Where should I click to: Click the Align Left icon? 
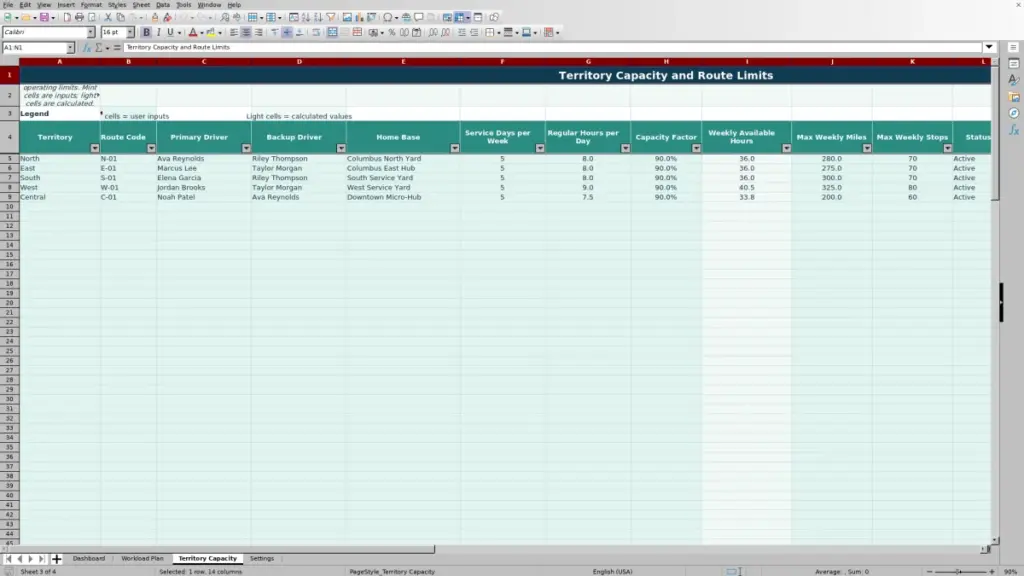tap(234, 32)
